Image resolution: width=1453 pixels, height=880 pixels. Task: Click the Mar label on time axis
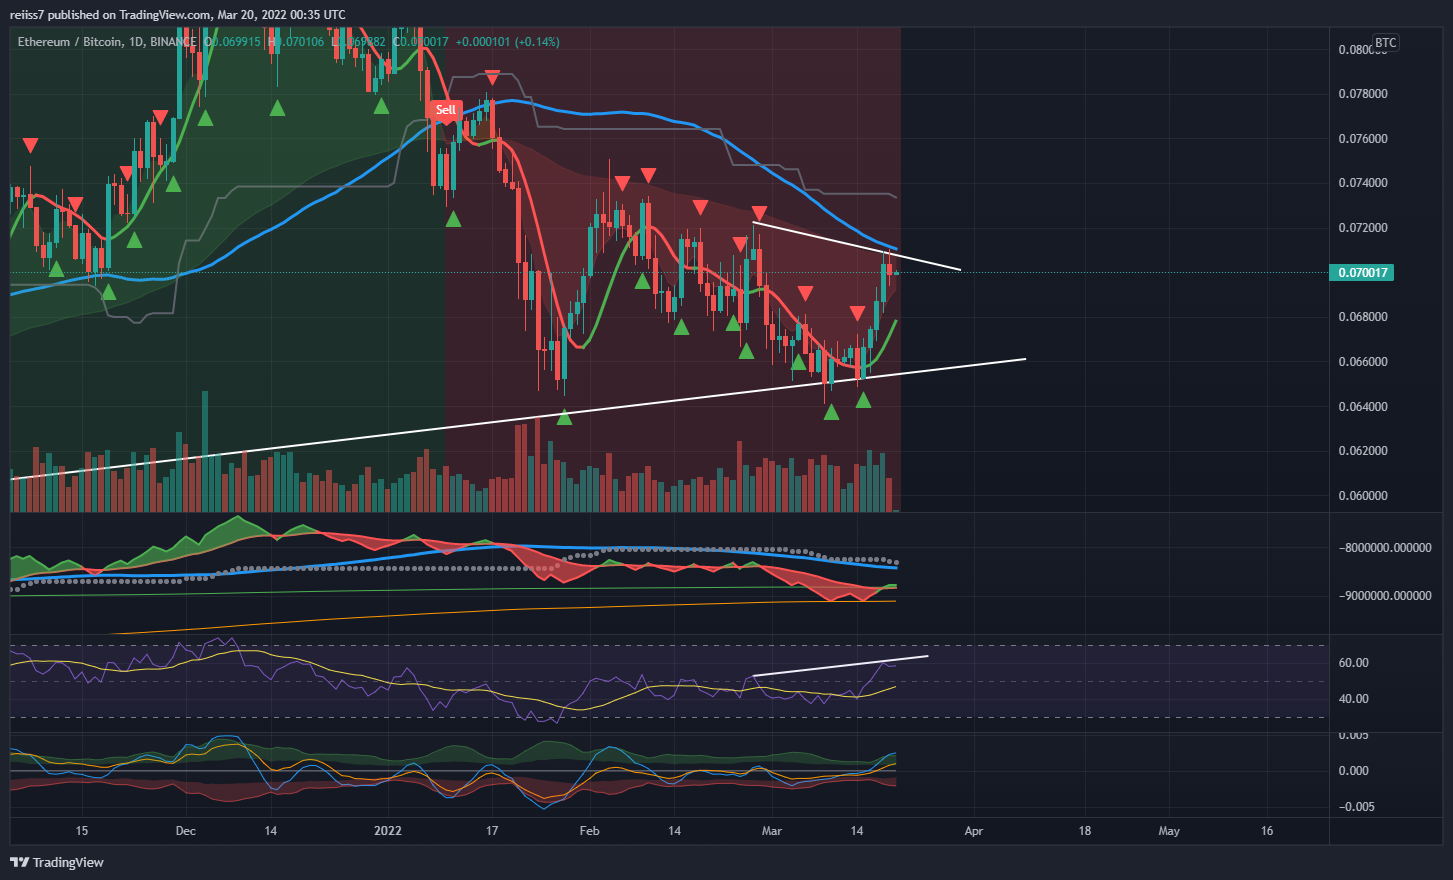[x=772, y=831]
